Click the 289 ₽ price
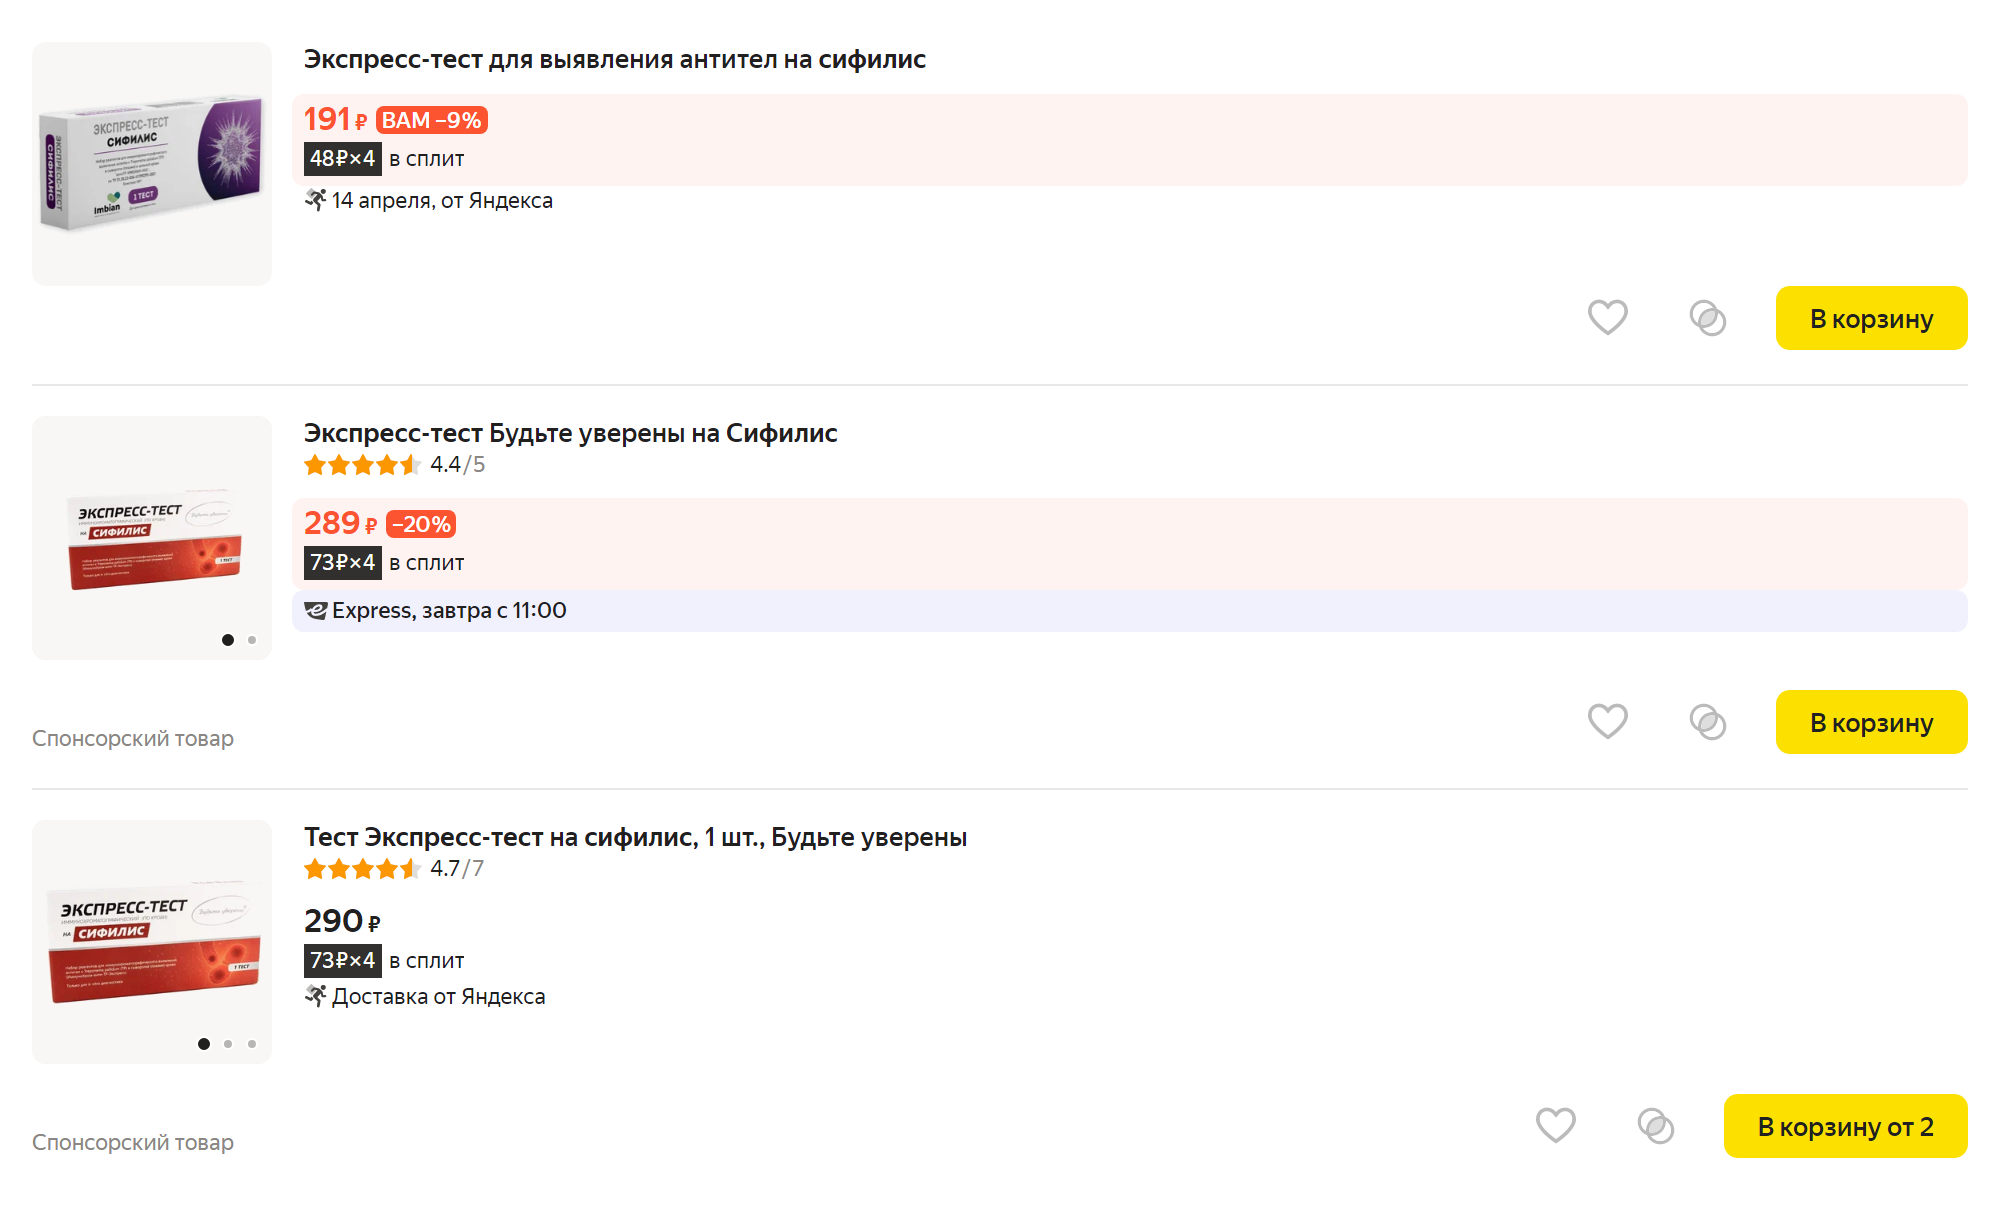This screenshot has width=2000, height=1220. 341,524
